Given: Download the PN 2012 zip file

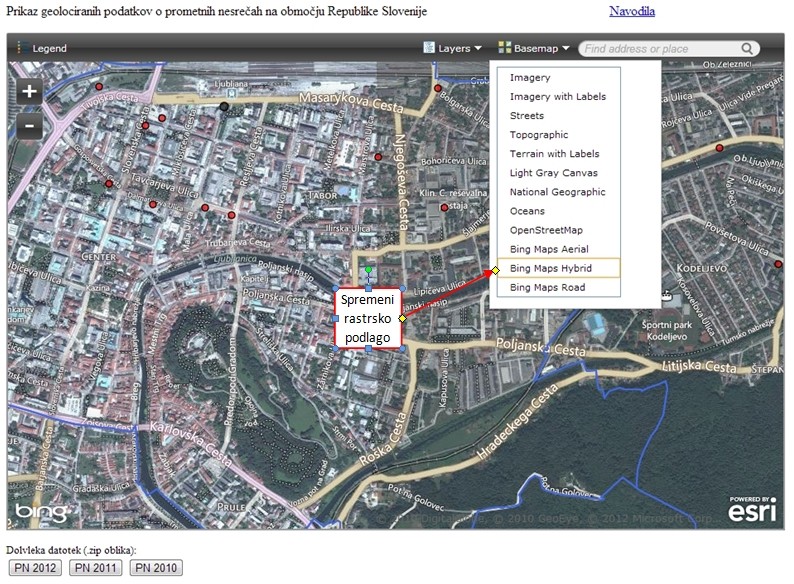Looking at the screenshot, I should pyautogui.click(x=35, y=568).
